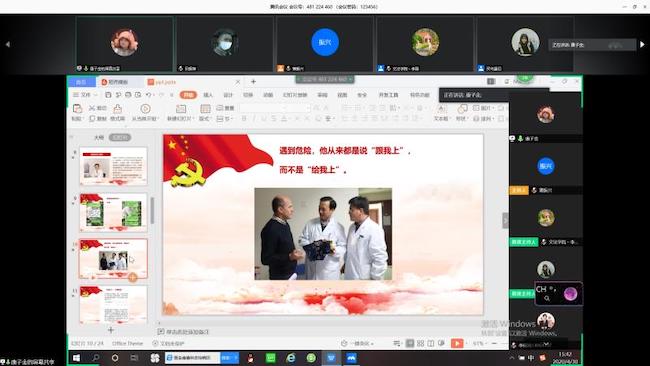
Task: Toggle Underline formatting button
Action: coord(264,119)
